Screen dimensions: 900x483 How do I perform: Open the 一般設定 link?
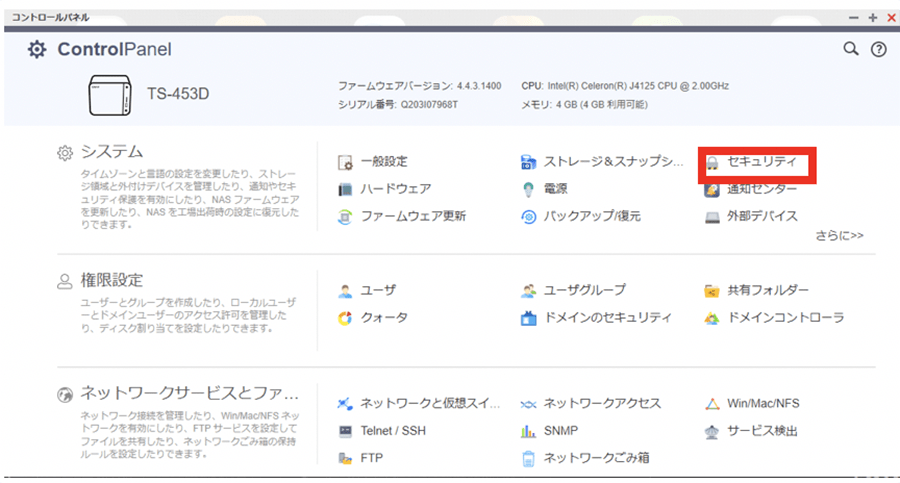pos(384,162)
